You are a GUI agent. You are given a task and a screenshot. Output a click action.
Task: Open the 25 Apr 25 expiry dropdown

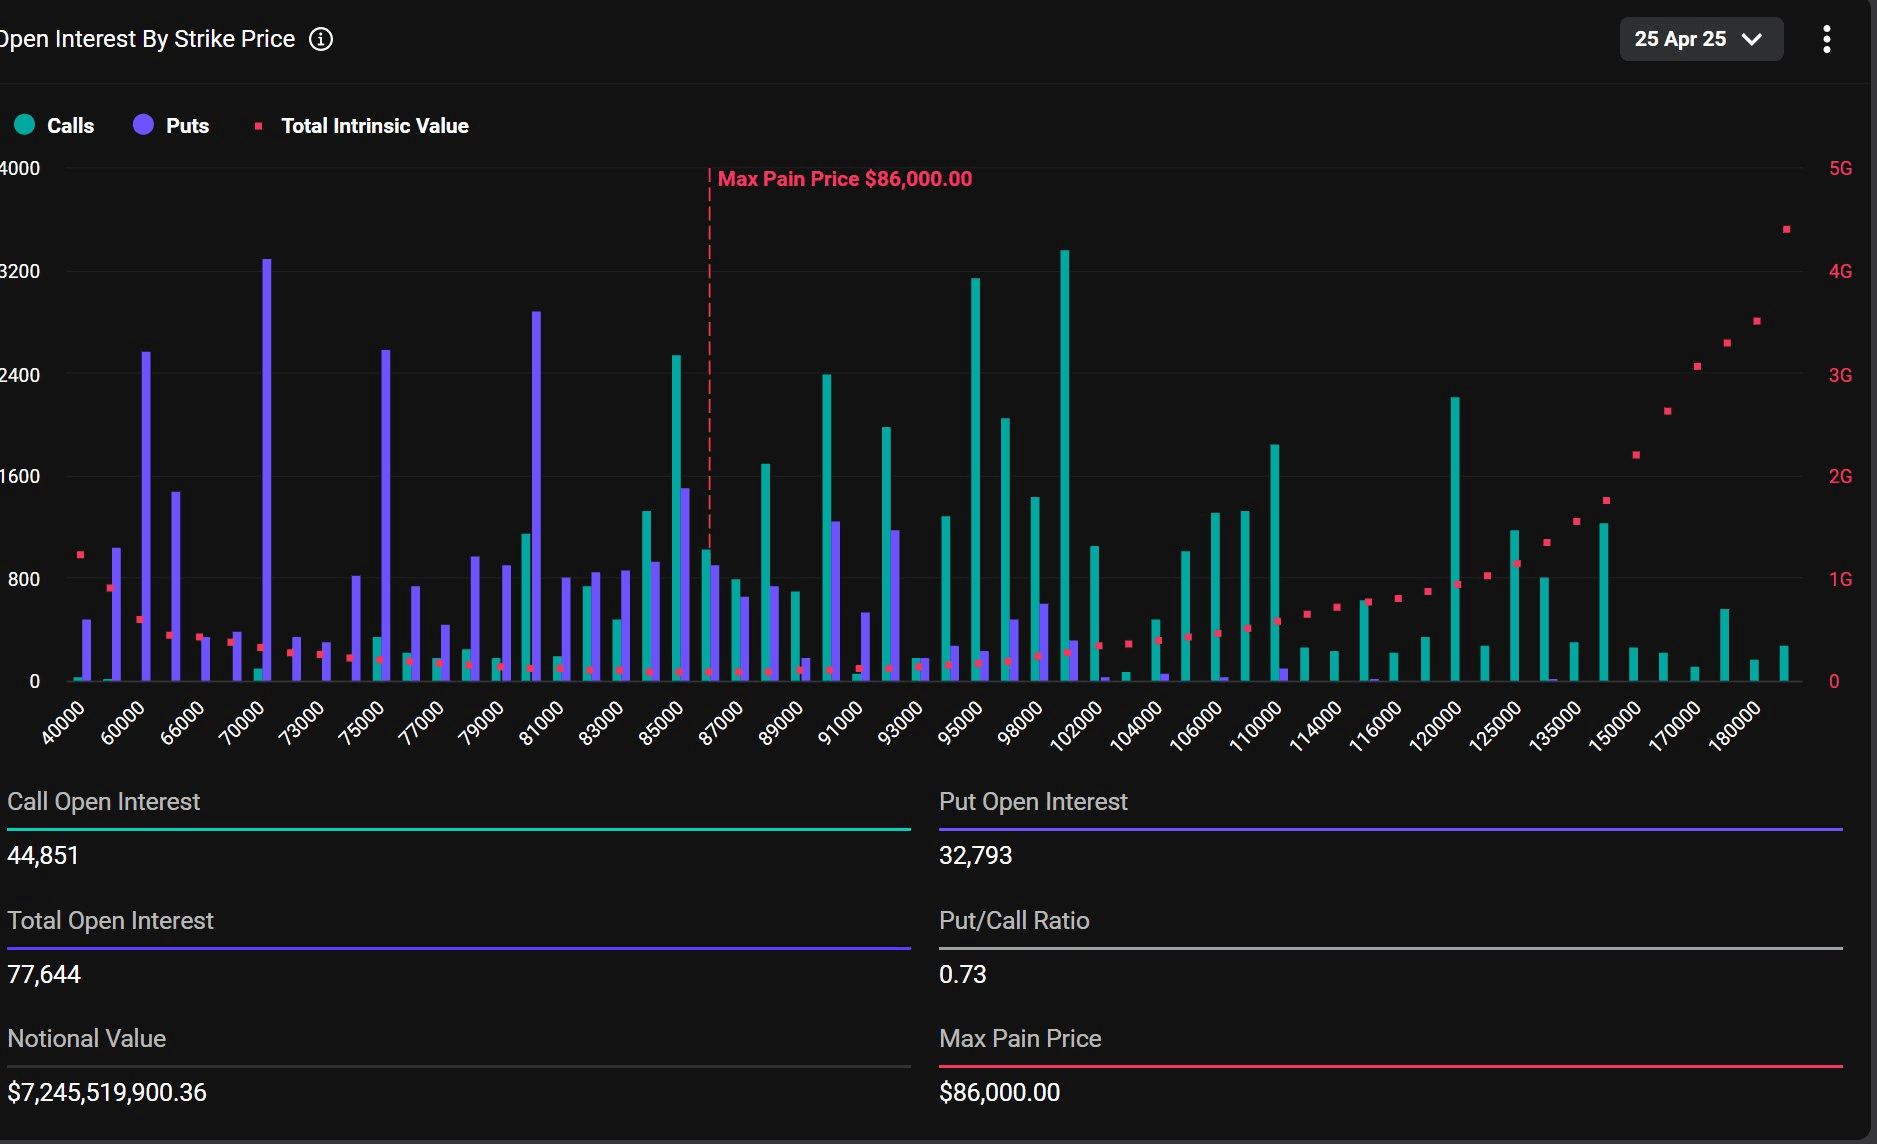point(1700,39)
